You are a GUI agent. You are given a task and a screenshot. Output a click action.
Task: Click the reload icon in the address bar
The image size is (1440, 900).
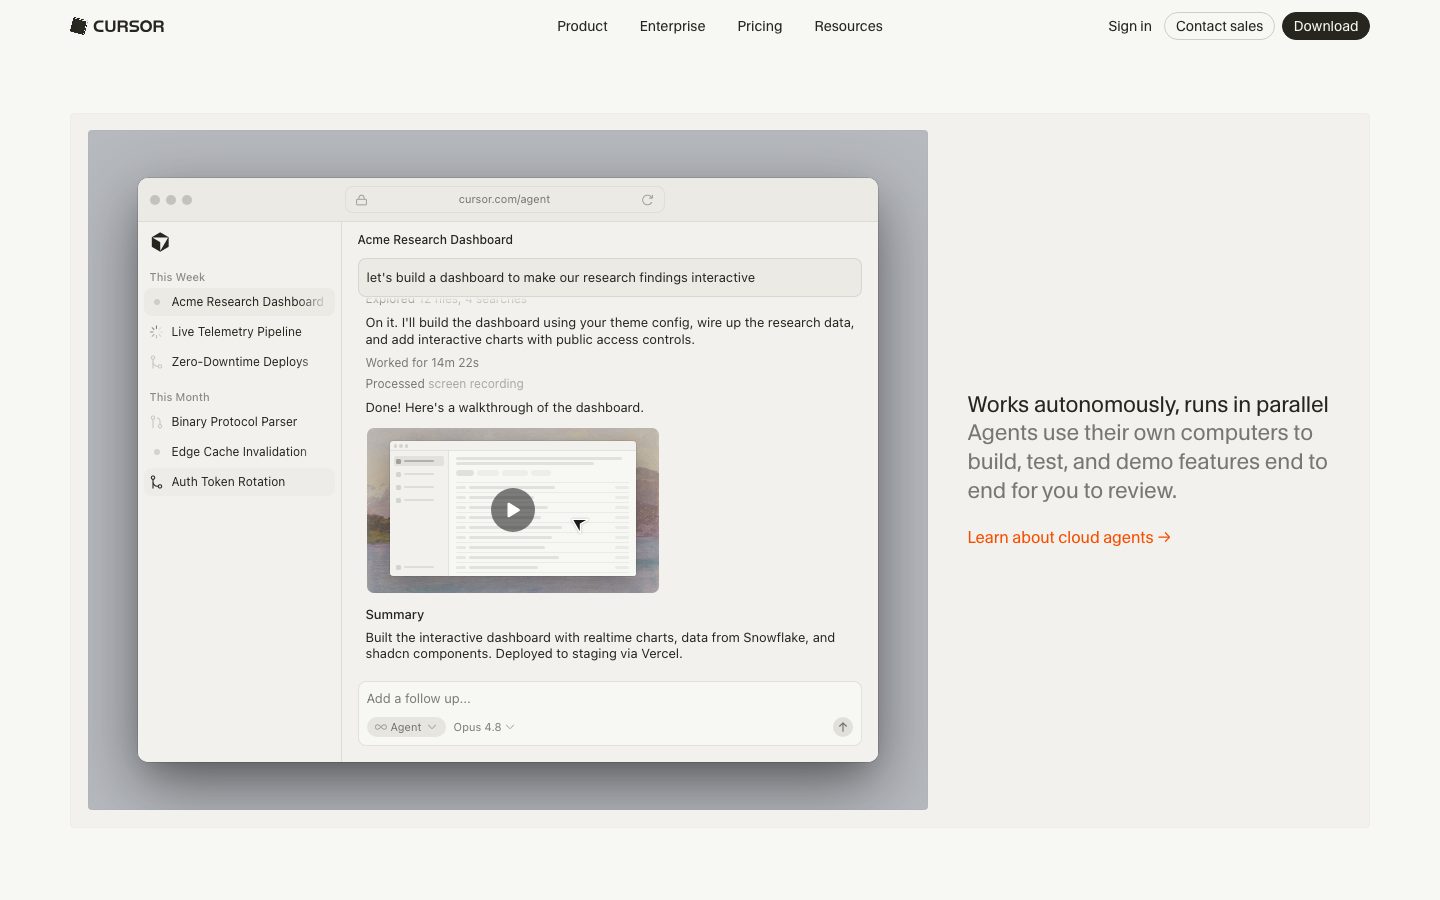click(x=647, y=200)
